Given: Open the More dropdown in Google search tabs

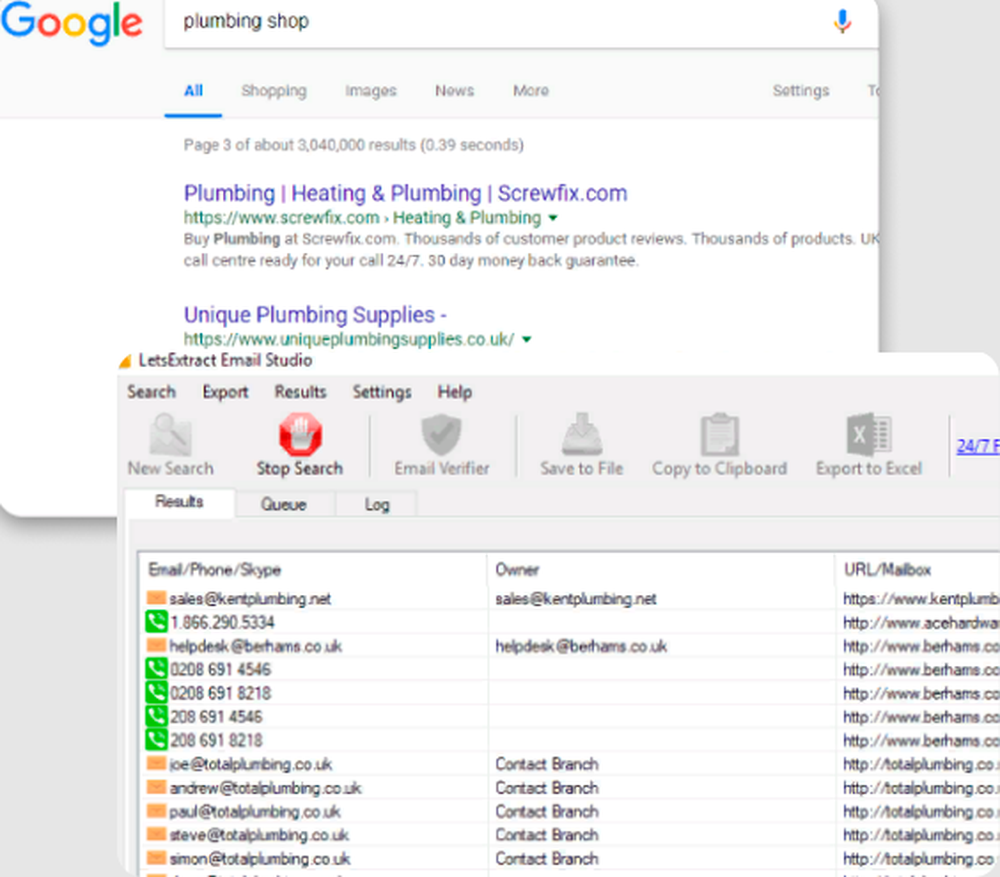Looking at the screenshot, I should click(x=531, y=91).
